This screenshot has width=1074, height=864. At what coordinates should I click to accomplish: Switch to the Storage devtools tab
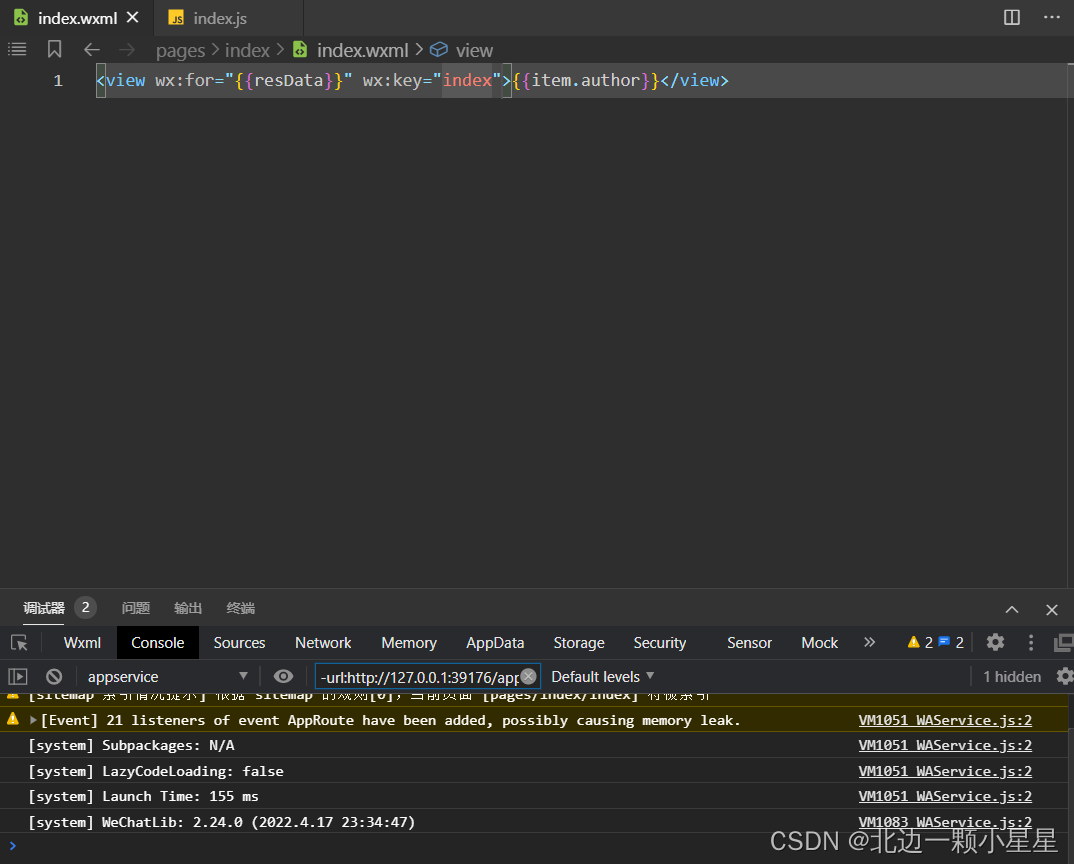coord(579,643)
